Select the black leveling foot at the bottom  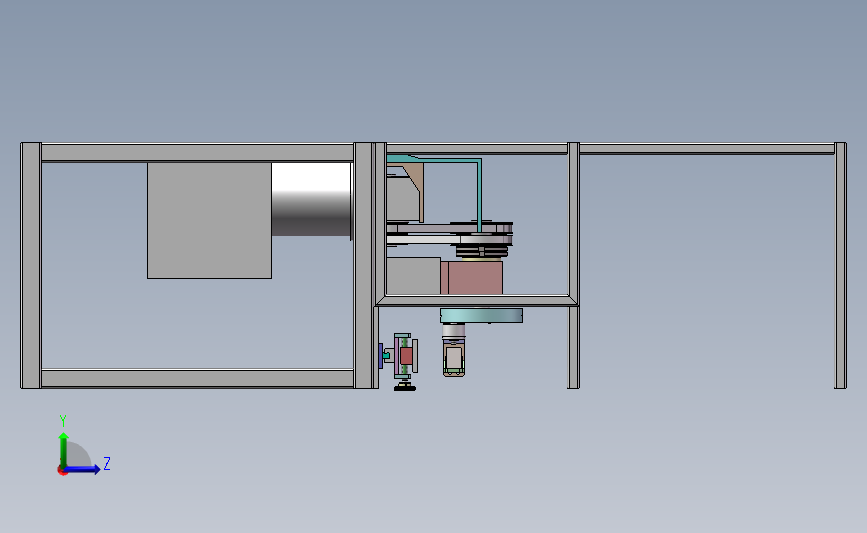tap(405, 387)
